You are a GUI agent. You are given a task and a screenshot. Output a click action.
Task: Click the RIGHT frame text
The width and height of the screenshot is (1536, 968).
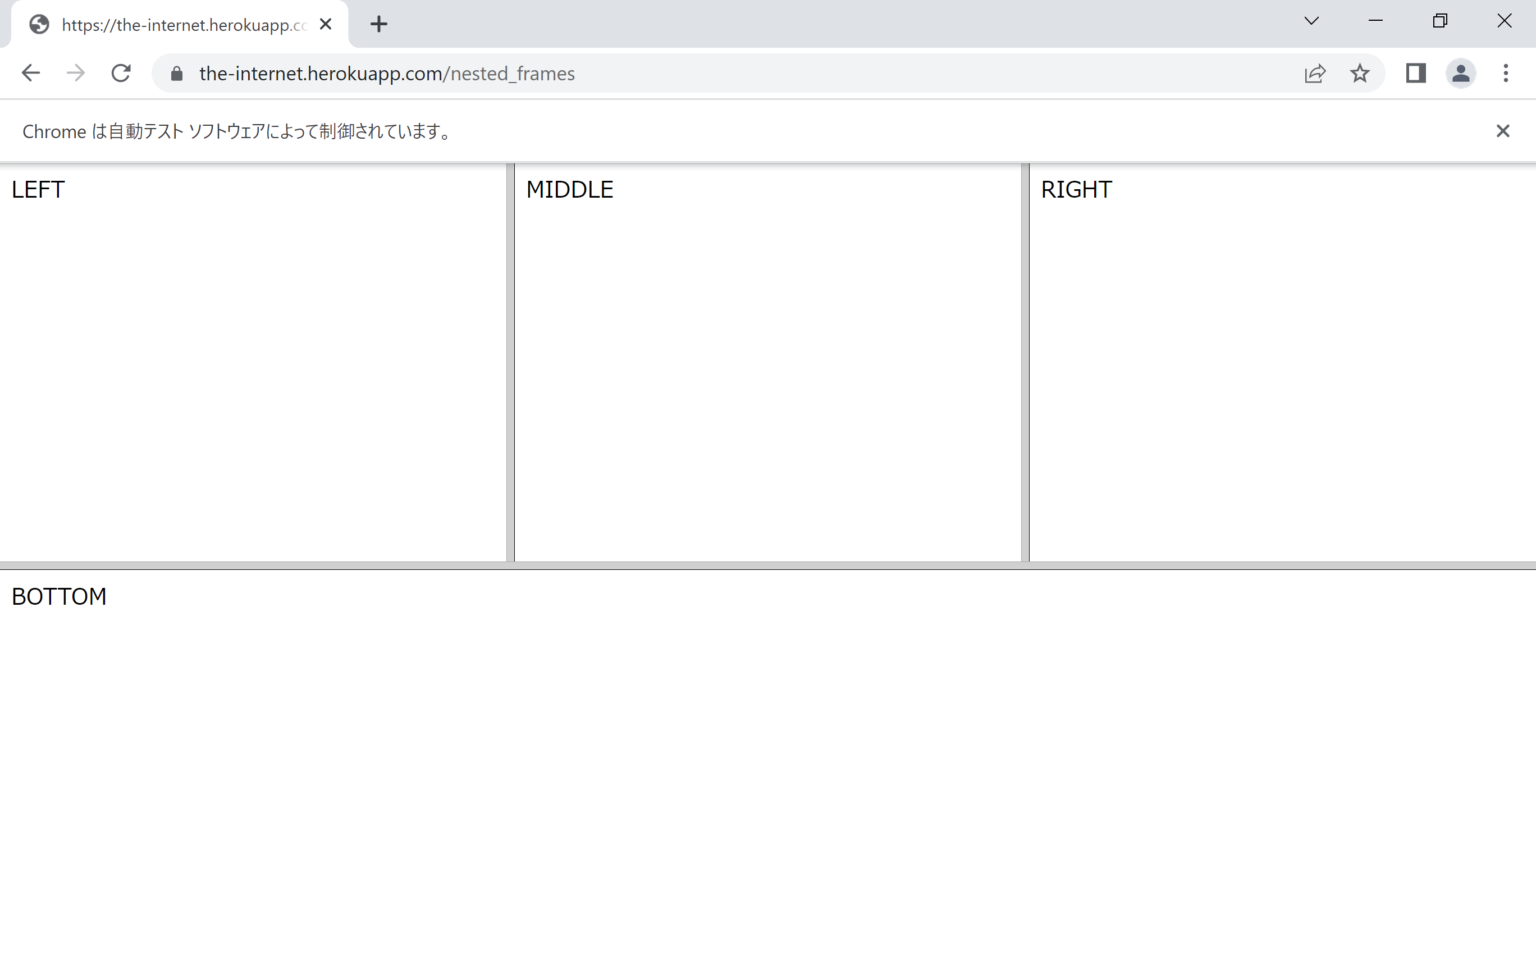click(1076, 190)
